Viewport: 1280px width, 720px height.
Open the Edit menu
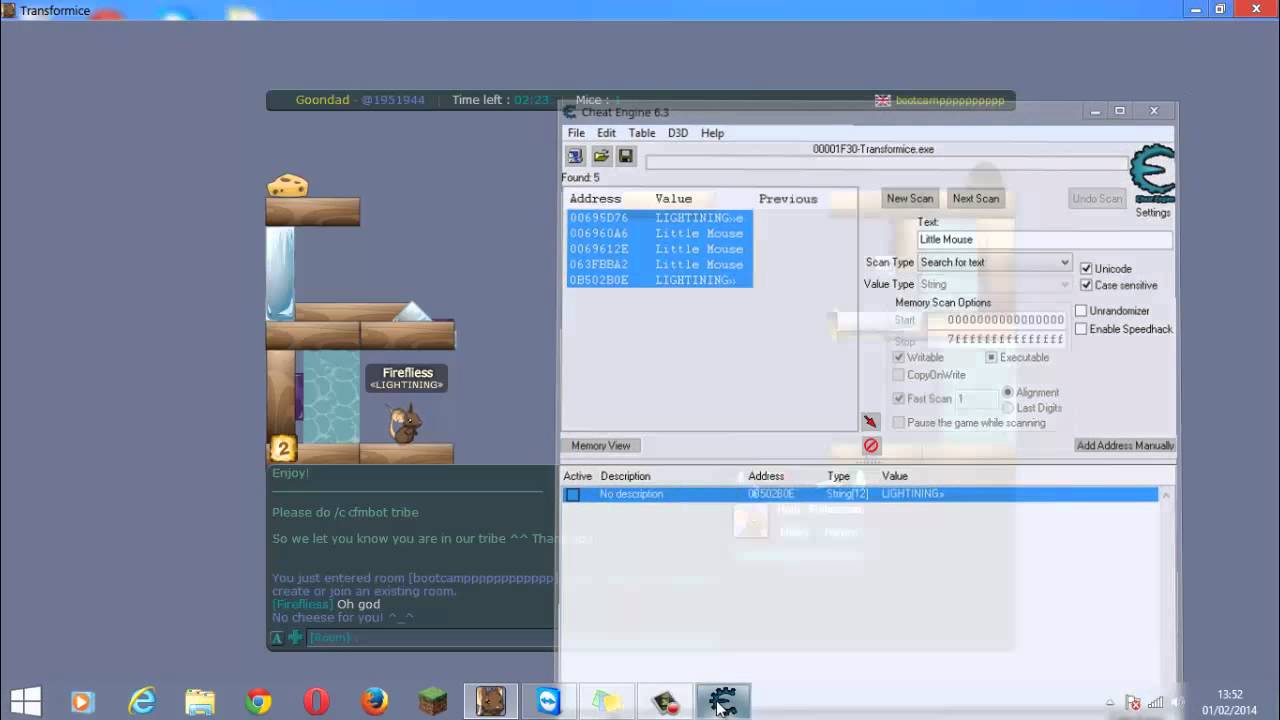click(607, 133)
